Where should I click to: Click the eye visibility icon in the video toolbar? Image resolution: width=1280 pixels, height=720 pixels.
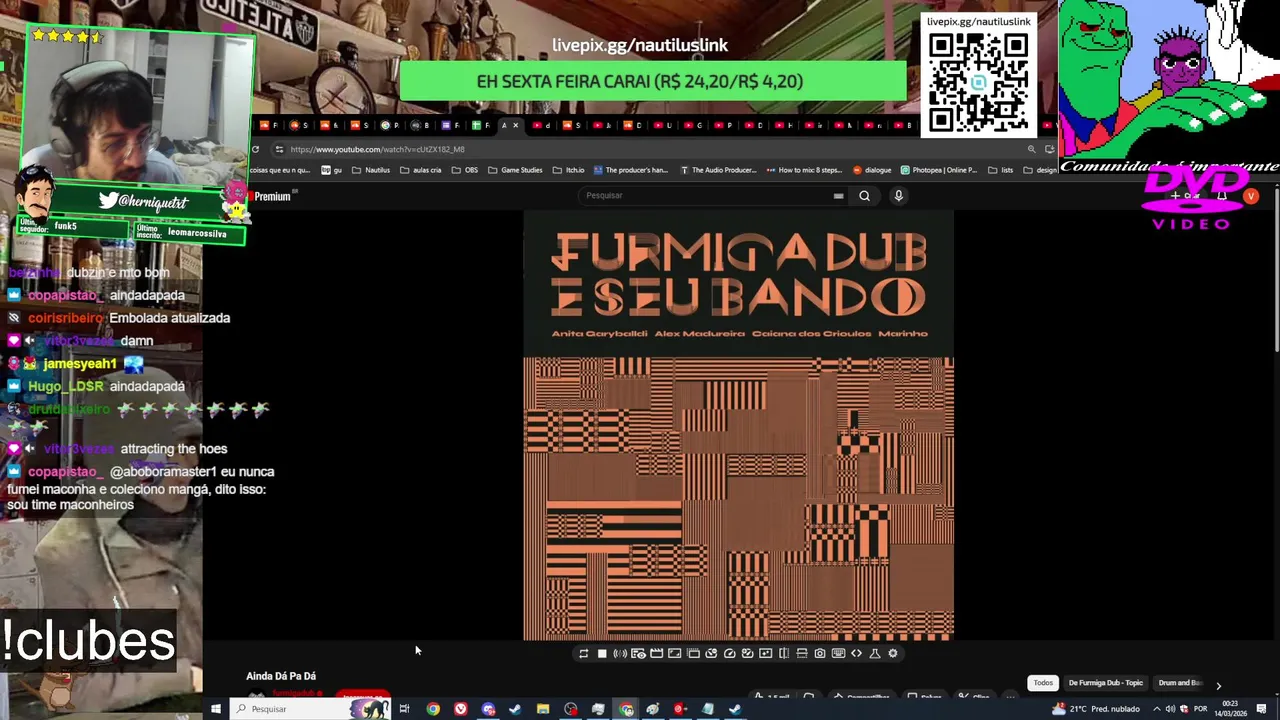pos(638,653)
